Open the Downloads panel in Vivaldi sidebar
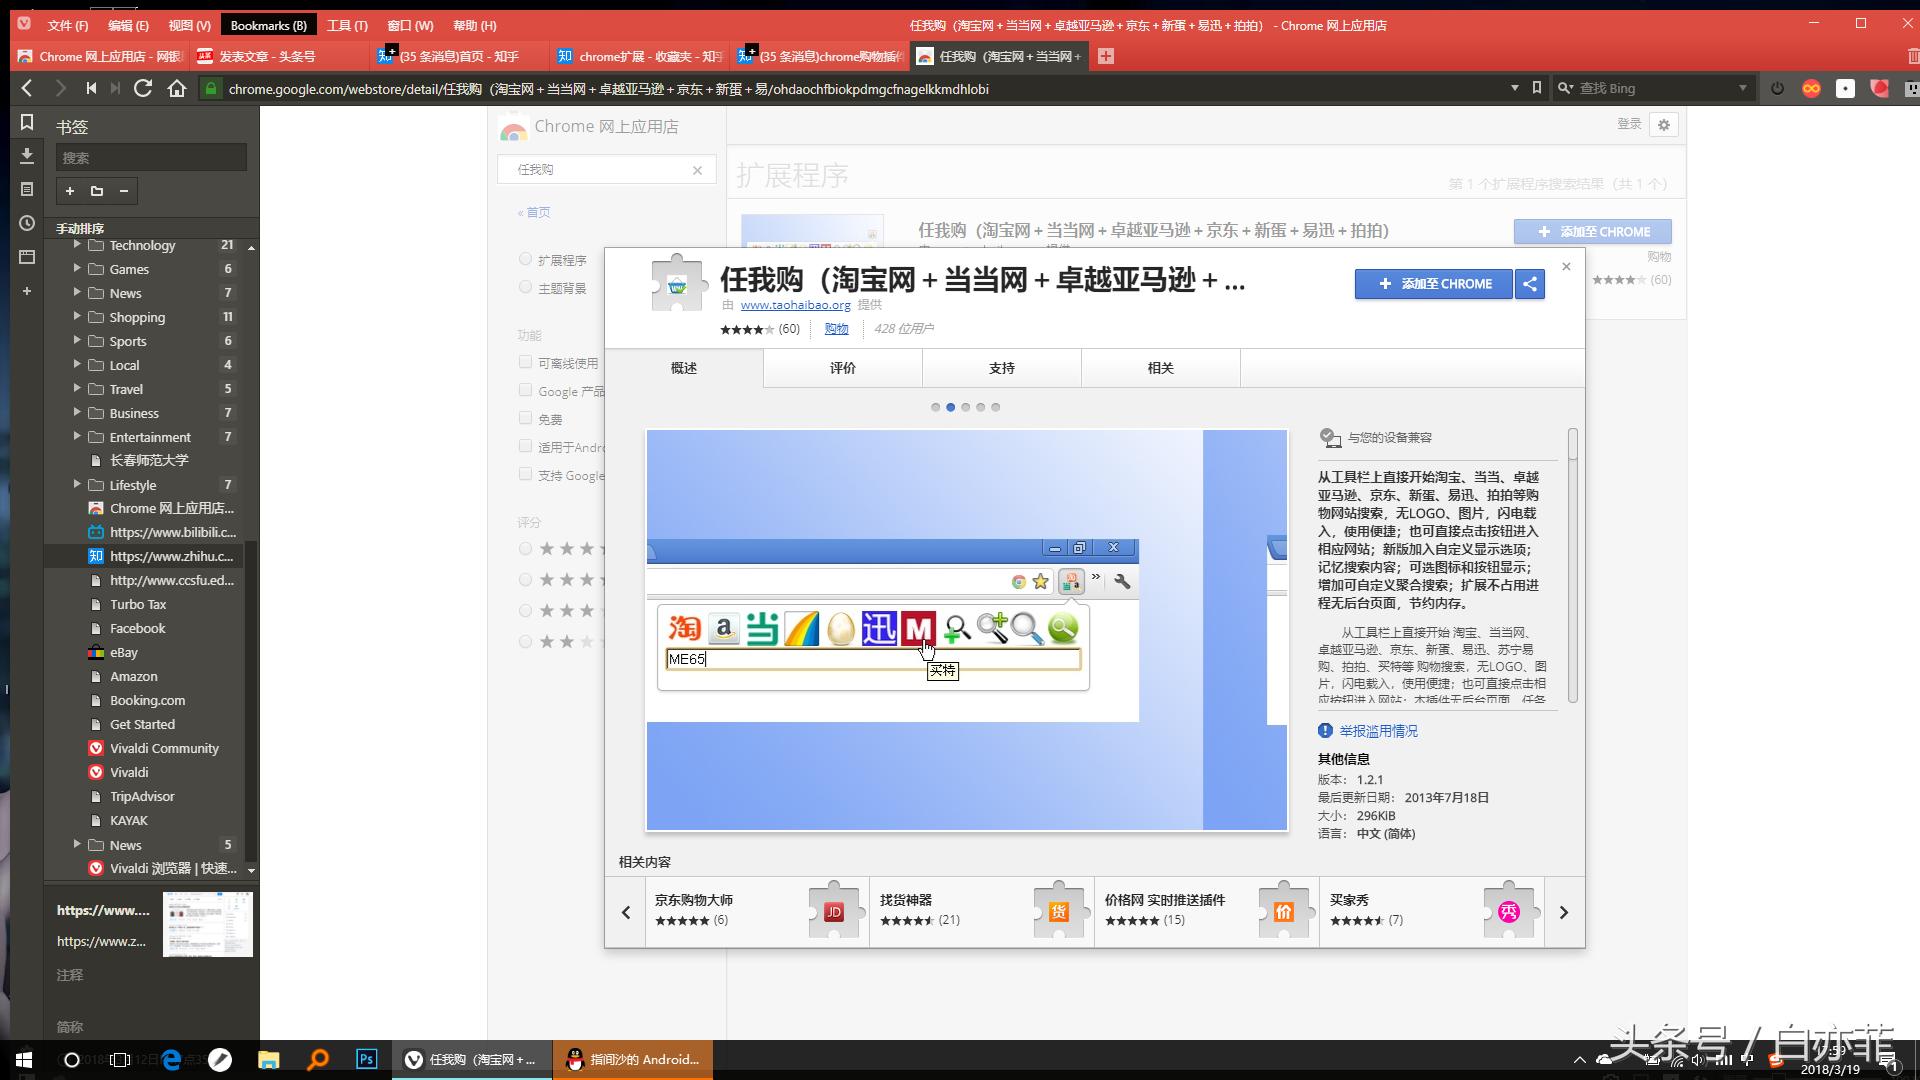The image size is (1920, 1080). [x=27, y=155]
